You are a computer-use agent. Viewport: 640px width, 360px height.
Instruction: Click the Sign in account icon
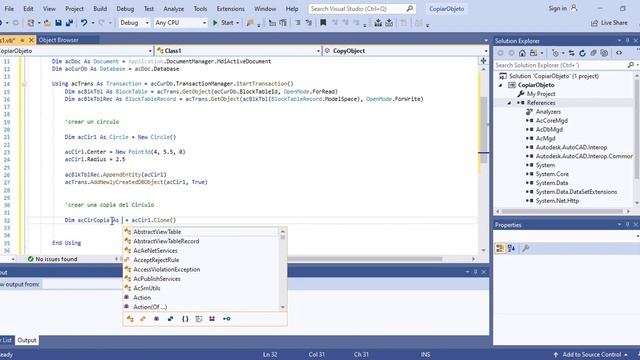pos(574,8)
